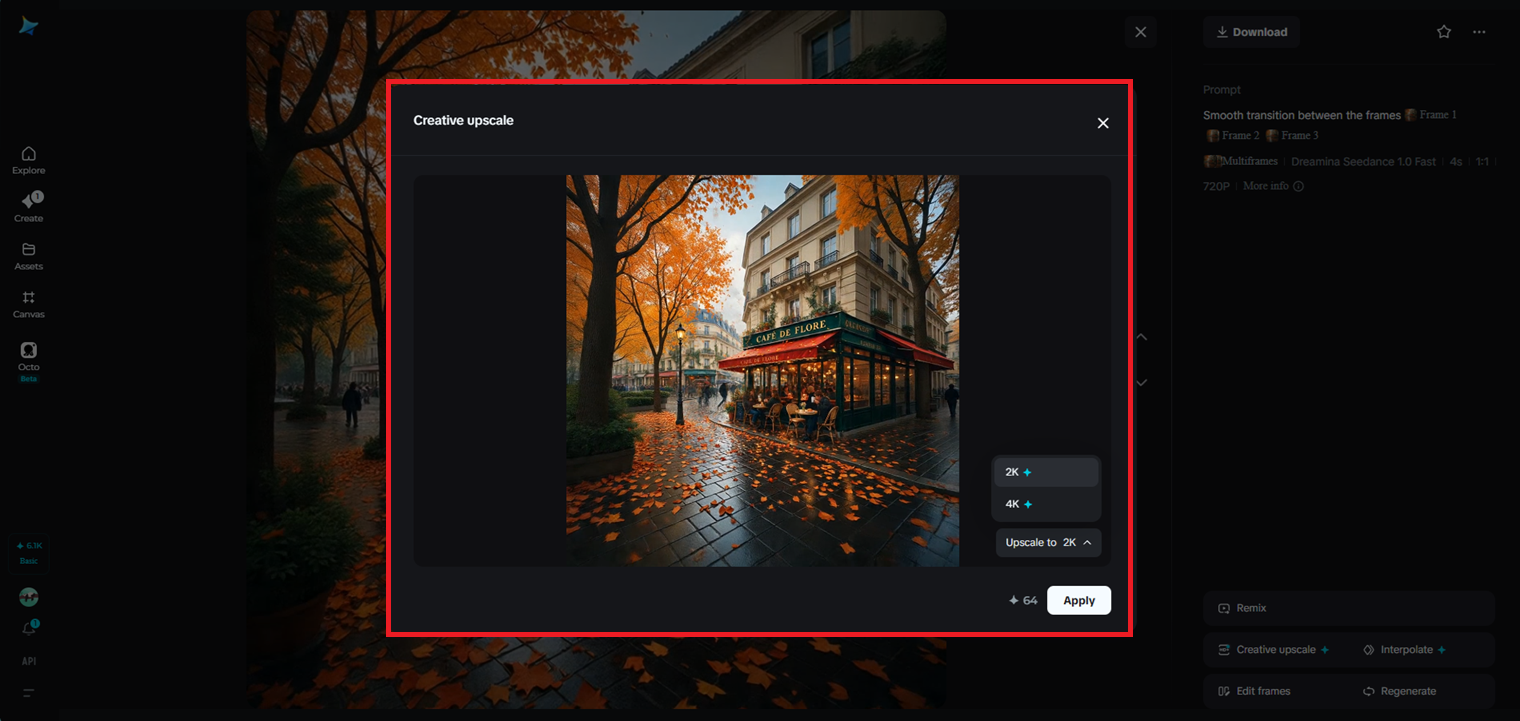Click the Interpolate button
Image resolution: width=1520 pixels, height=721 pixels.
click(1405, 650)
